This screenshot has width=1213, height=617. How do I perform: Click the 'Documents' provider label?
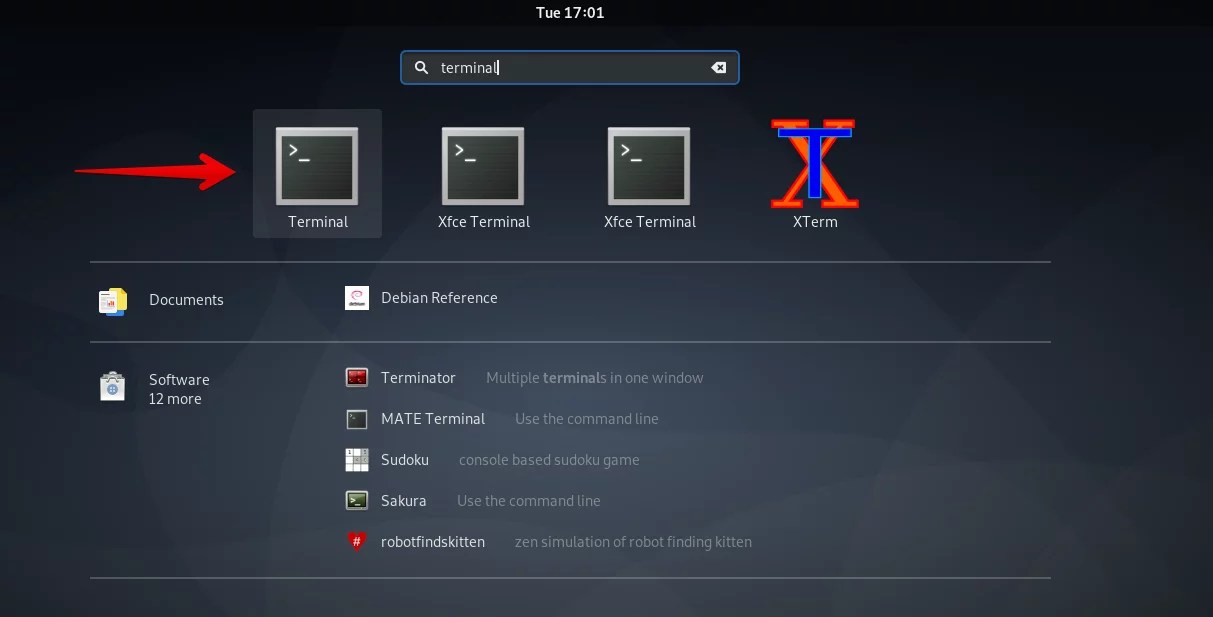(x=186, y=300)
